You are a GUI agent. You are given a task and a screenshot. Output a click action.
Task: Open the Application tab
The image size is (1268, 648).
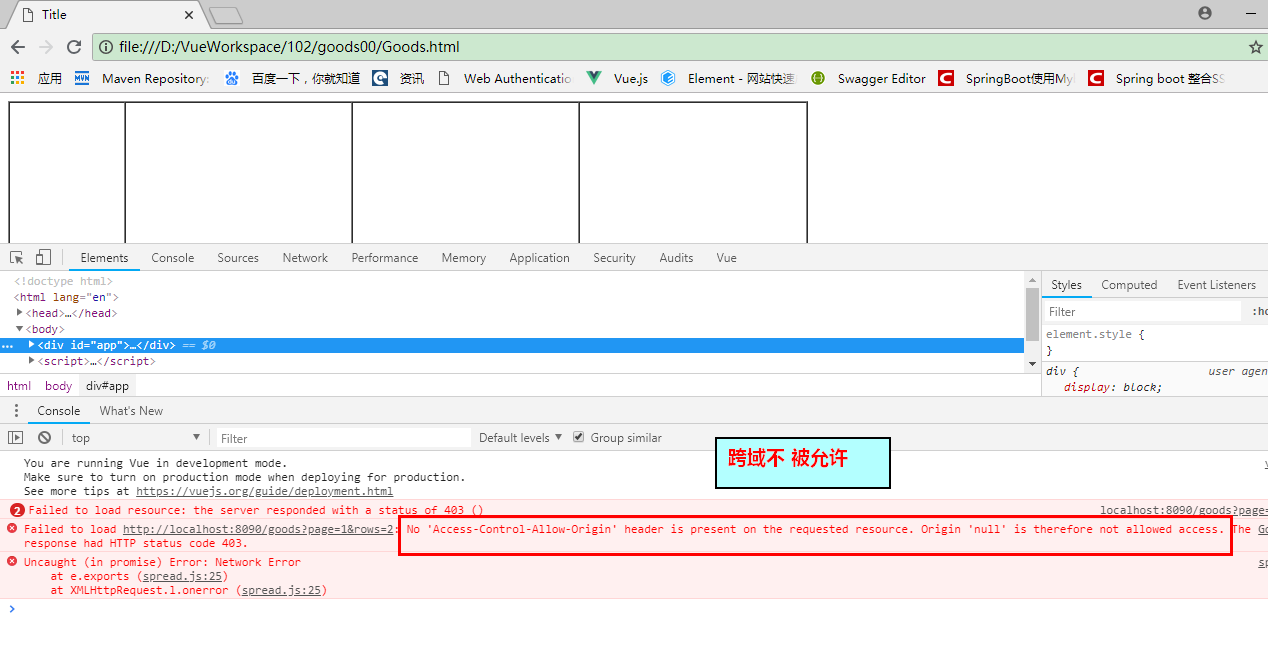point(539,257)
